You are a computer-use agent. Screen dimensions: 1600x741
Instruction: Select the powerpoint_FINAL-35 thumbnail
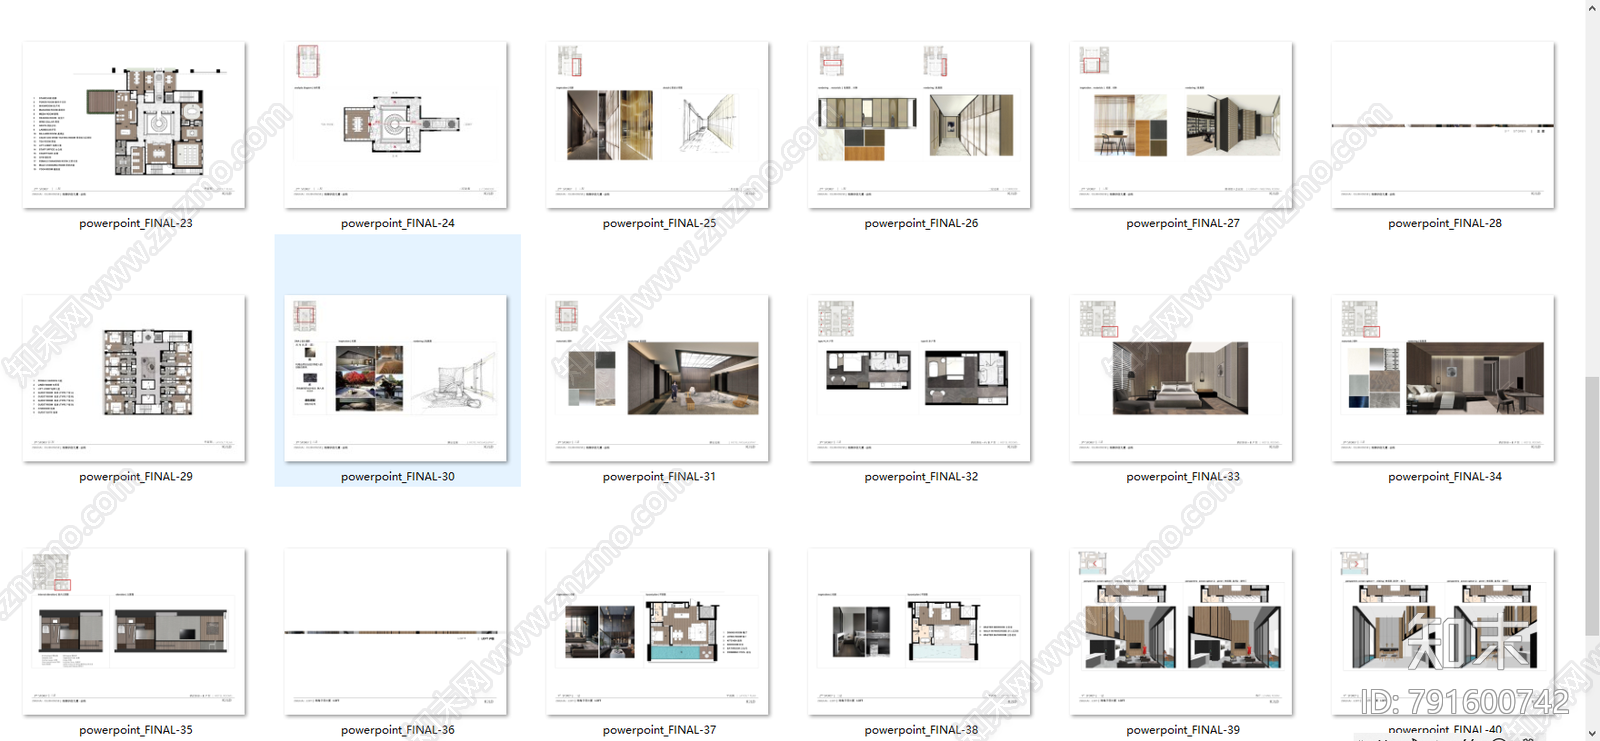coord(134,631)
